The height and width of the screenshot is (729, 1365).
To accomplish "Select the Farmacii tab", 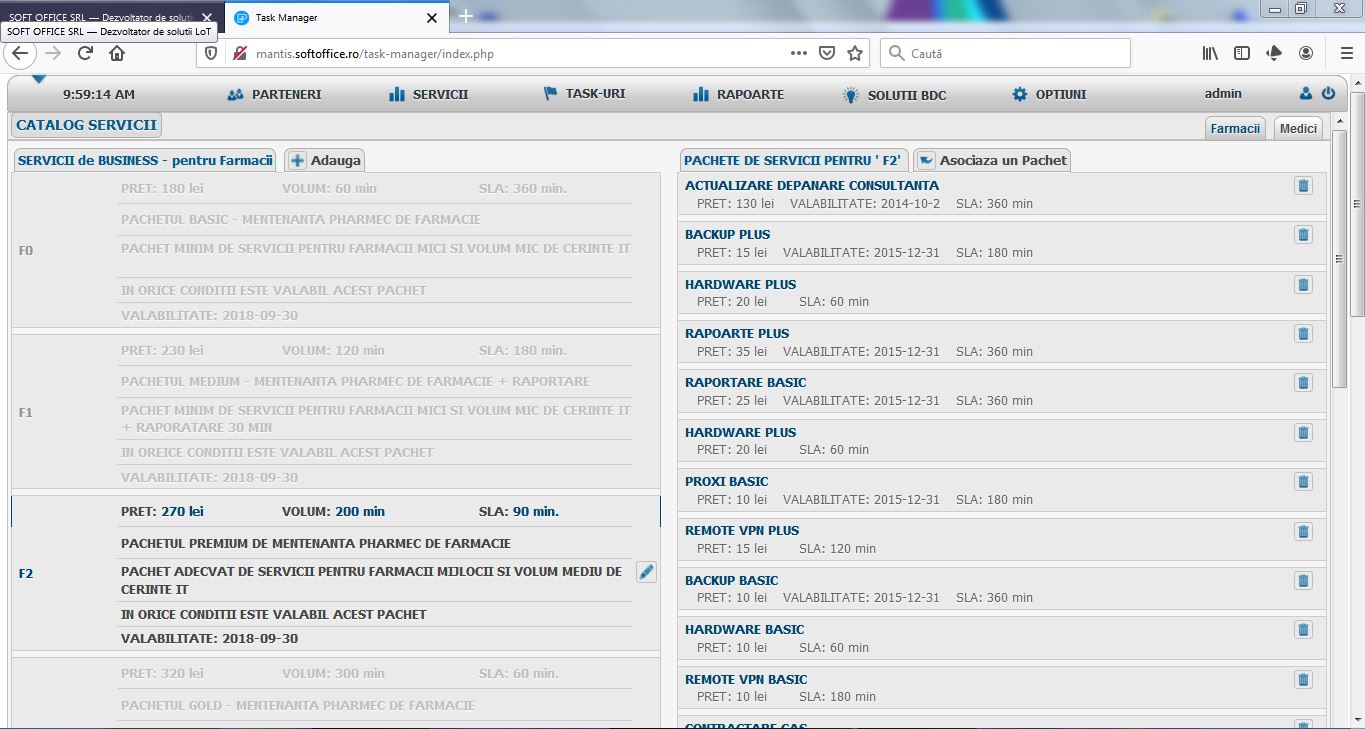I will 1234,129.
